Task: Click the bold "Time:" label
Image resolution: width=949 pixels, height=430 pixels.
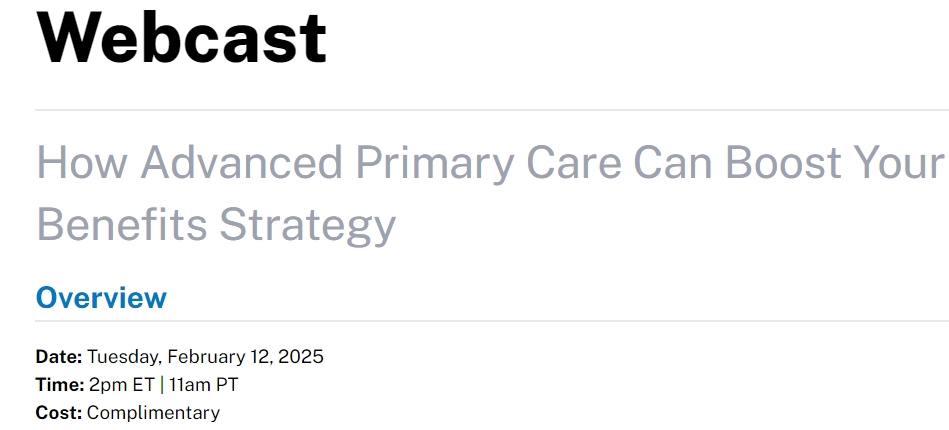Action: [60, 385]
